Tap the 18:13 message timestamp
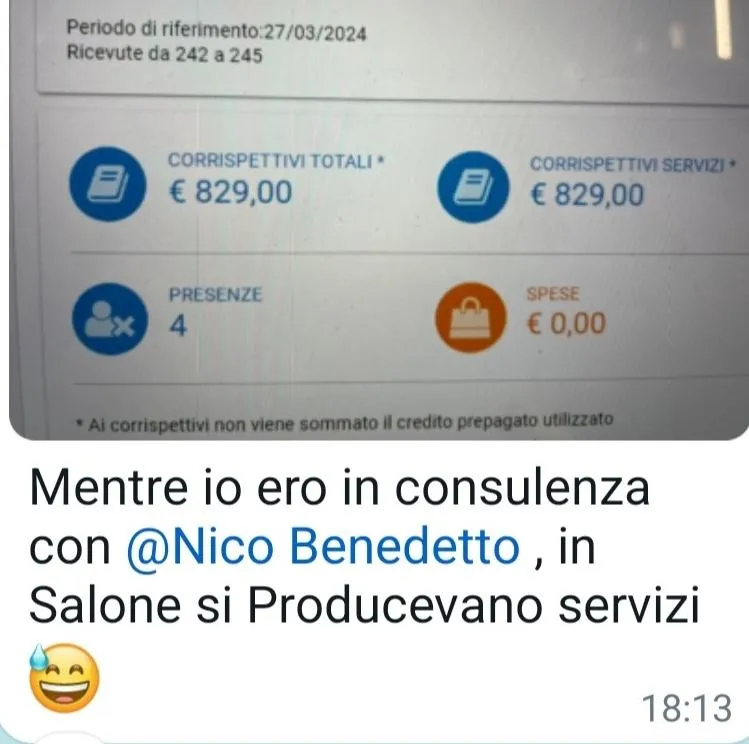 [686, 708]
